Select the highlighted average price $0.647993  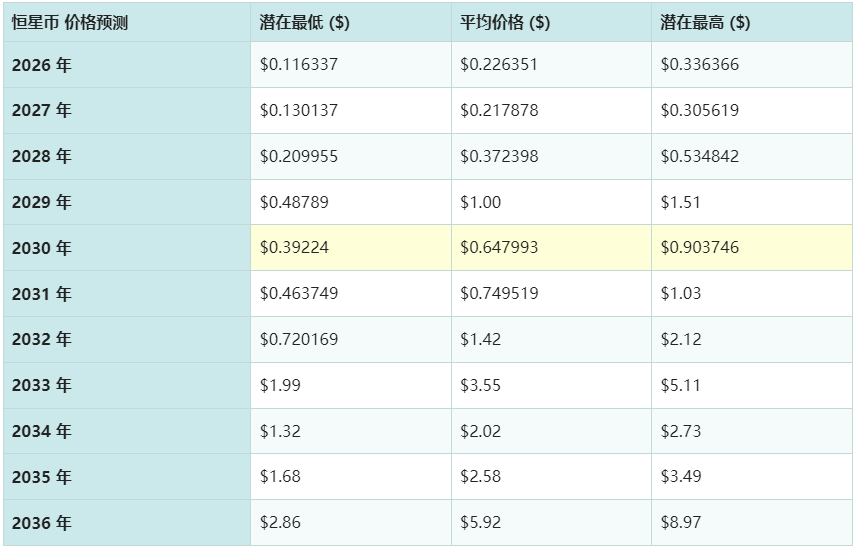(499, 248)
